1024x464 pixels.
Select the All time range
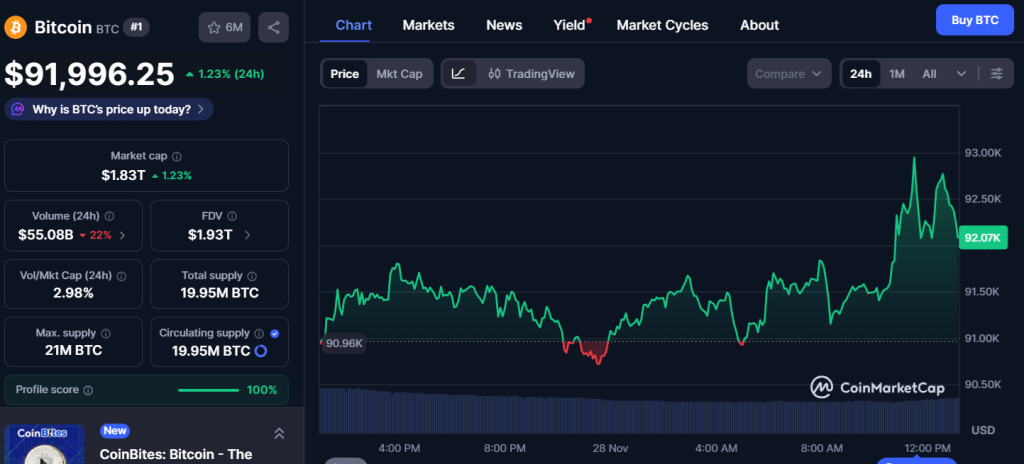tap(929, 74)
